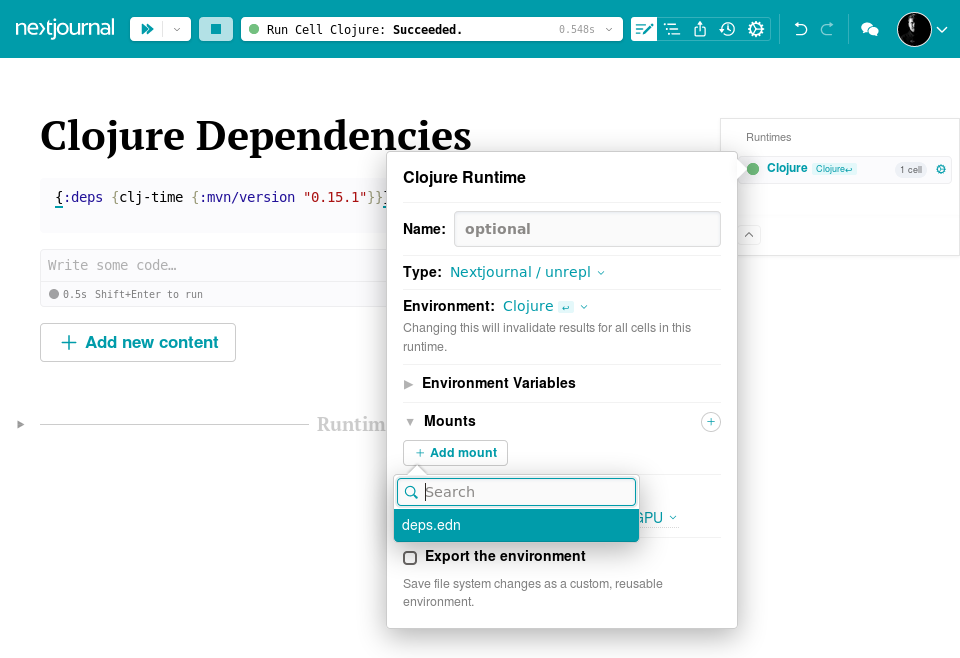Viewport: 960px width, 658px height.
Task: Click the Name optional input field
Action: pos(587,229)
